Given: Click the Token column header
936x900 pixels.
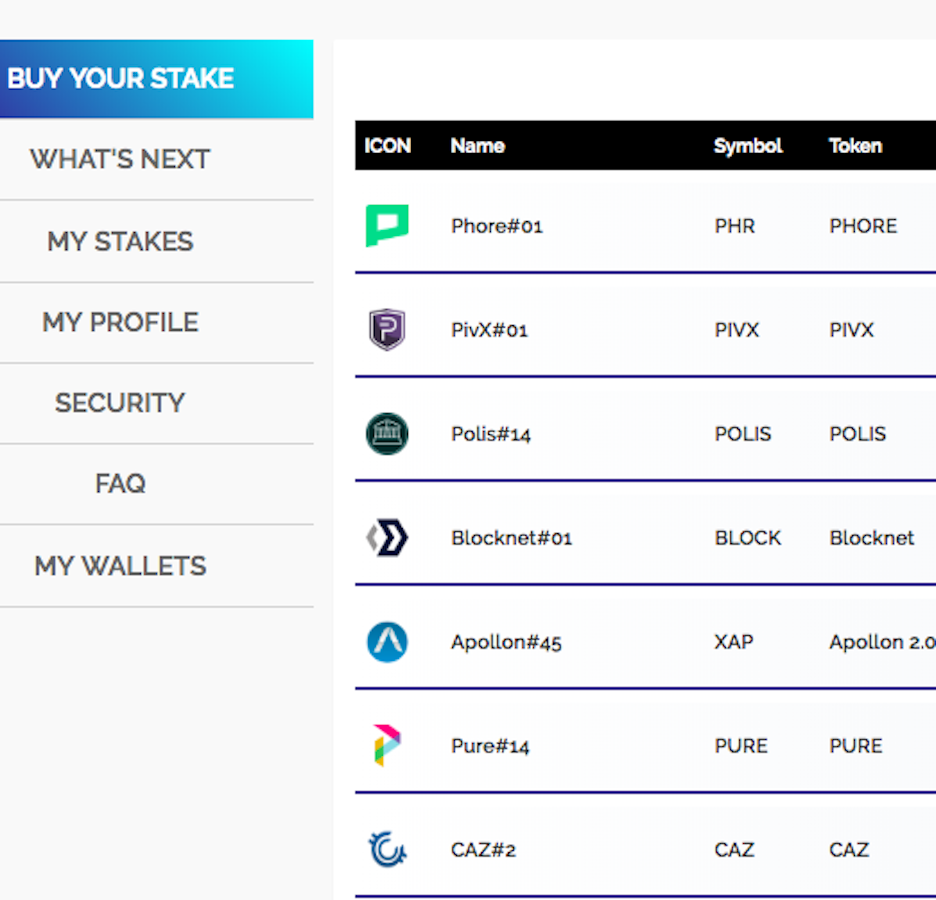Looking at the screenshot, I should [855, 146].
